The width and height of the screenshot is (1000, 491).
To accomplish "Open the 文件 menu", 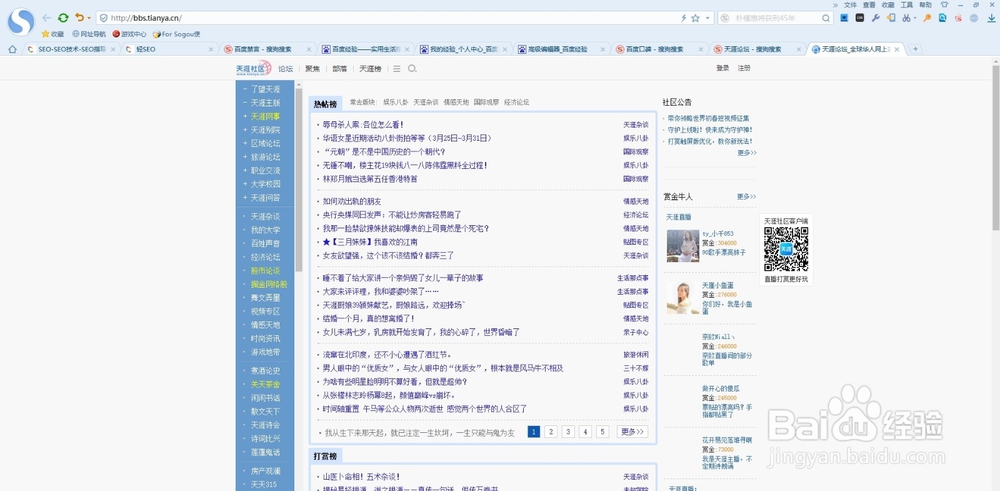I will point(851,4).
